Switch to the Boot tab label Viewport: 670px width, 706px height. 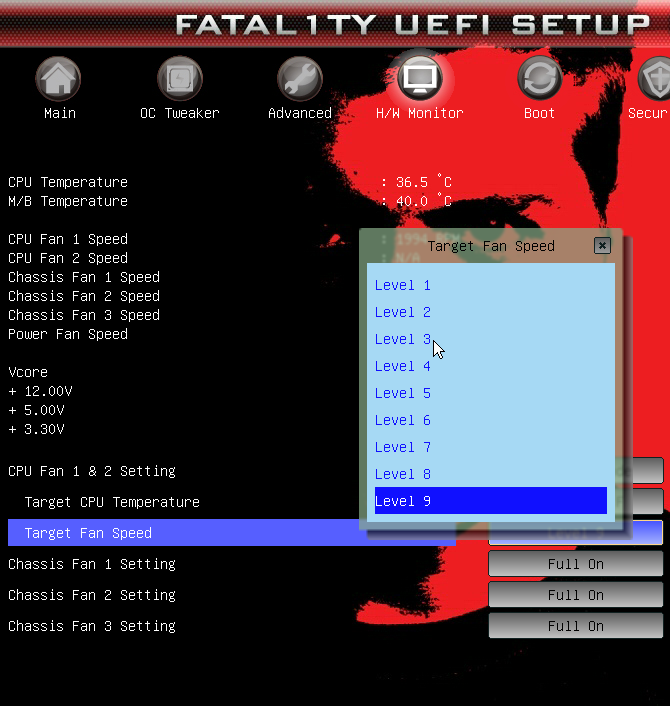coord(539,113)
